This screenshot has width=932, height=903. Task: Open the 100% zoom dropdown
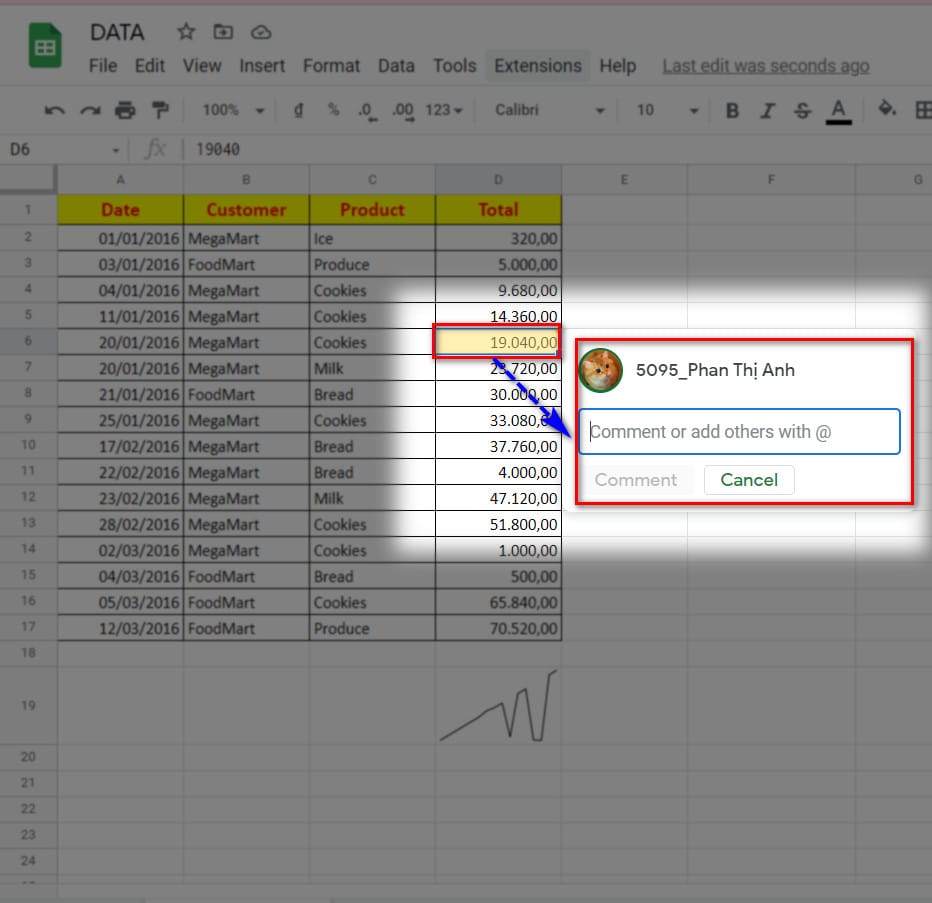[x=233, y=110]
